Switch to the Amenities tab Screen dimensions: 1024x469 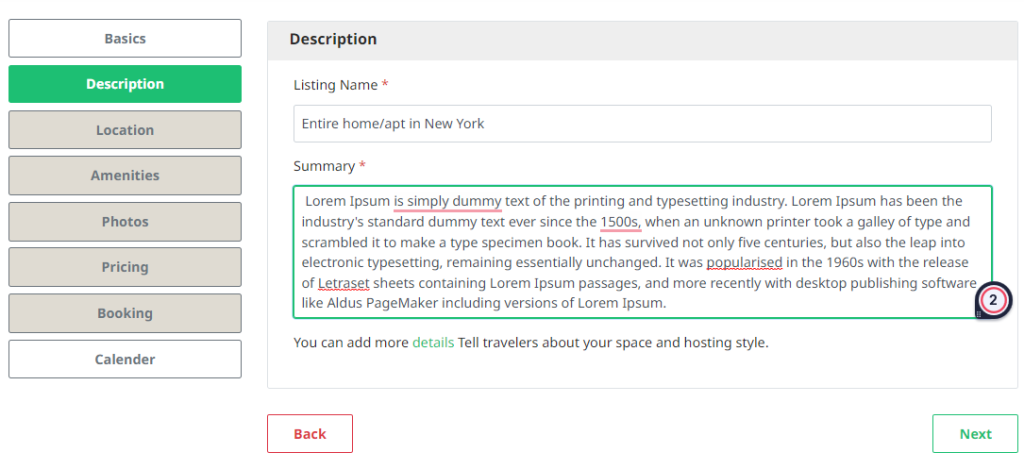(125, 176)
